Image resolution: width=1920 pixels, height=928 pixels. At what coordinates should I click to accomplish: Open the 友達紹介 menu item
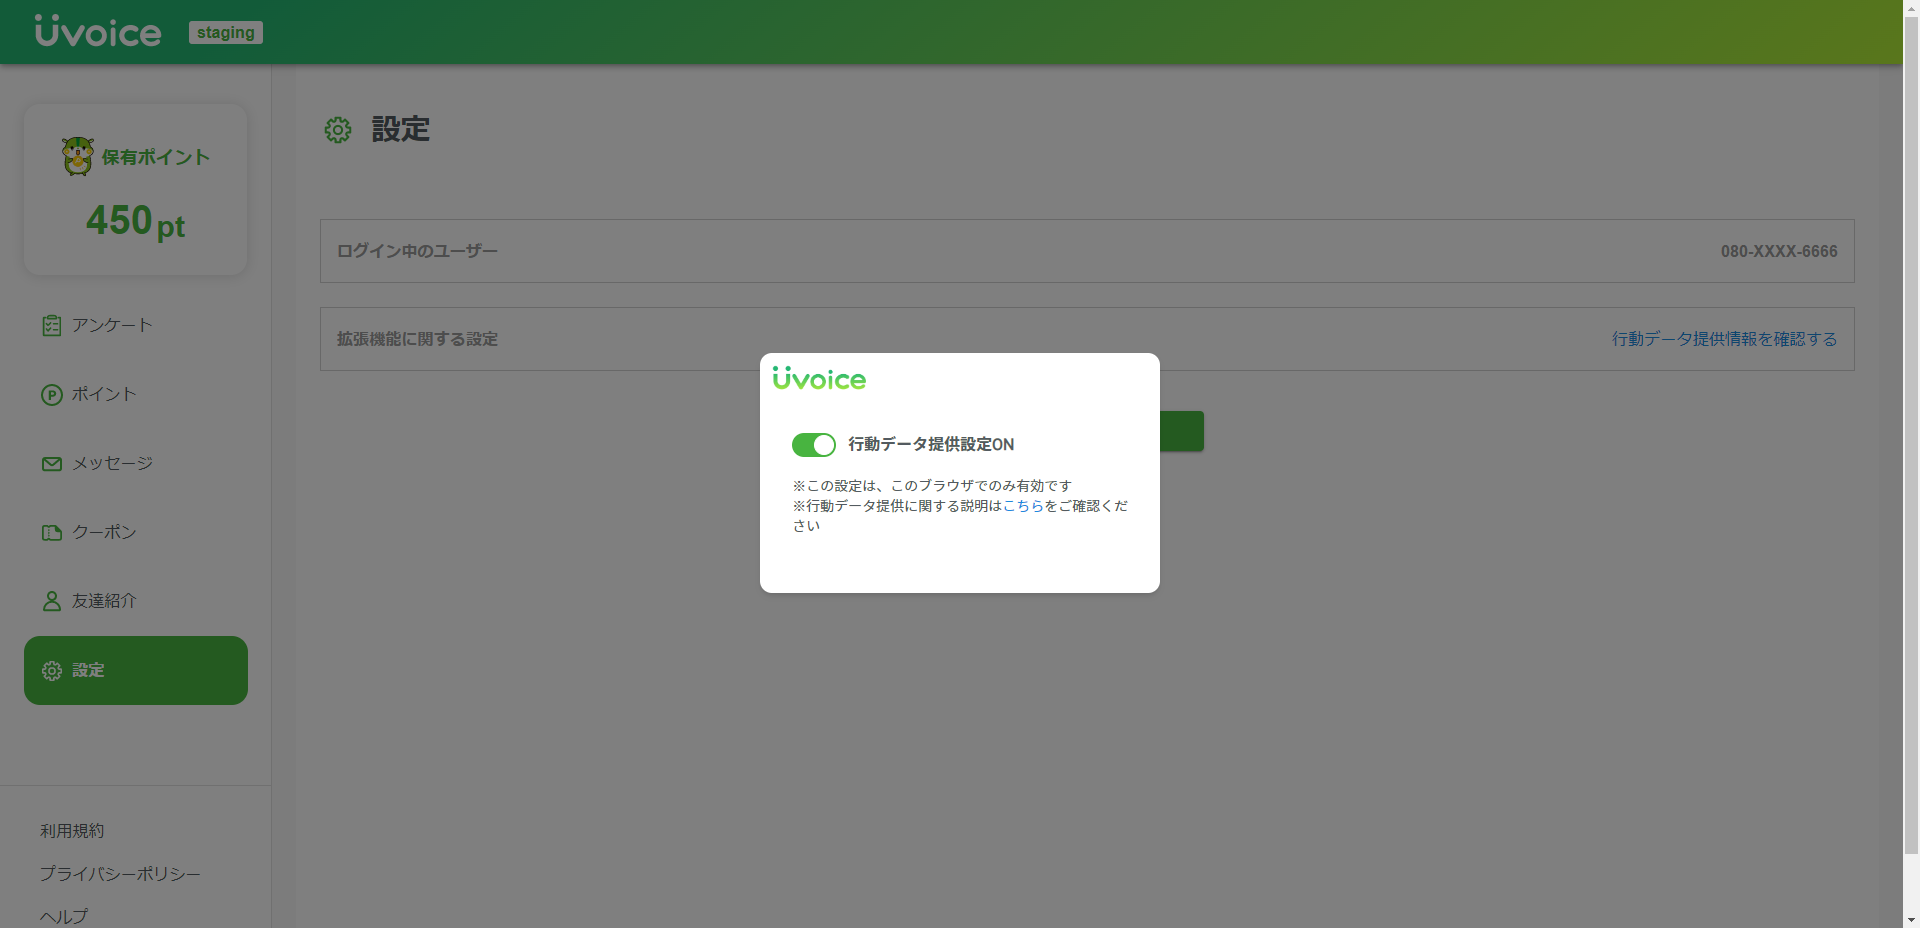[136, 601]
